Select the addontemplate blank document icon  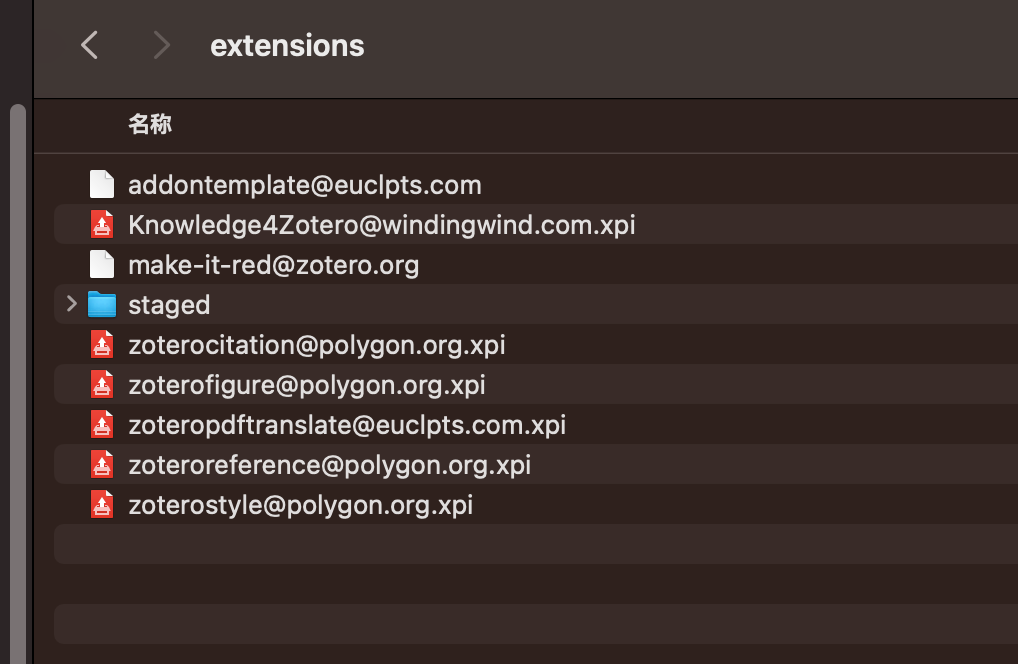[x=102, y=185]
